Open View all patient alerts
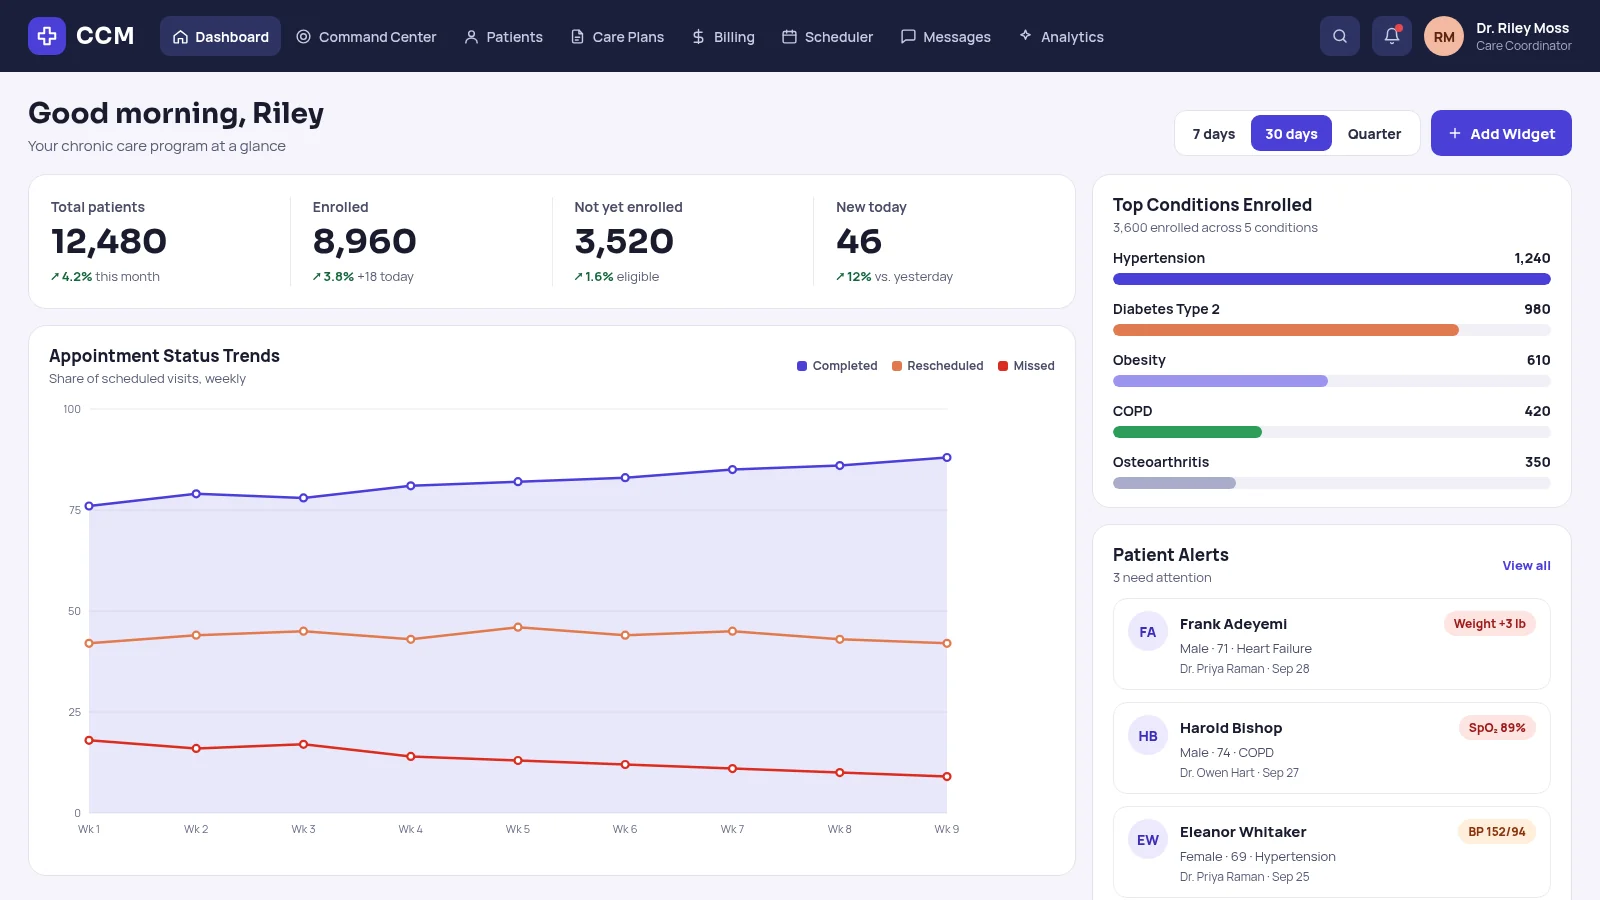 pos(1526,565)
